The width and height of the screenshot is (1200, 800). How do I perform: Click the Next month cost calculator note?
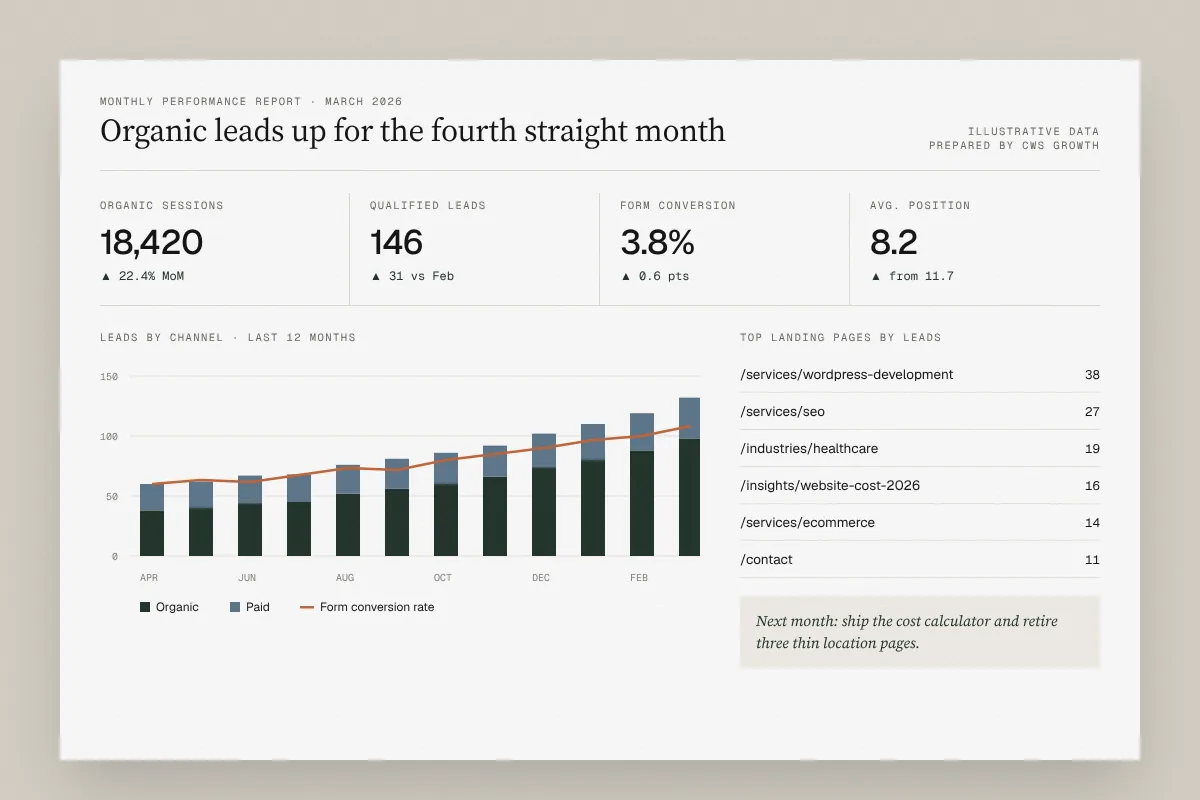click(x=920, y=632)
